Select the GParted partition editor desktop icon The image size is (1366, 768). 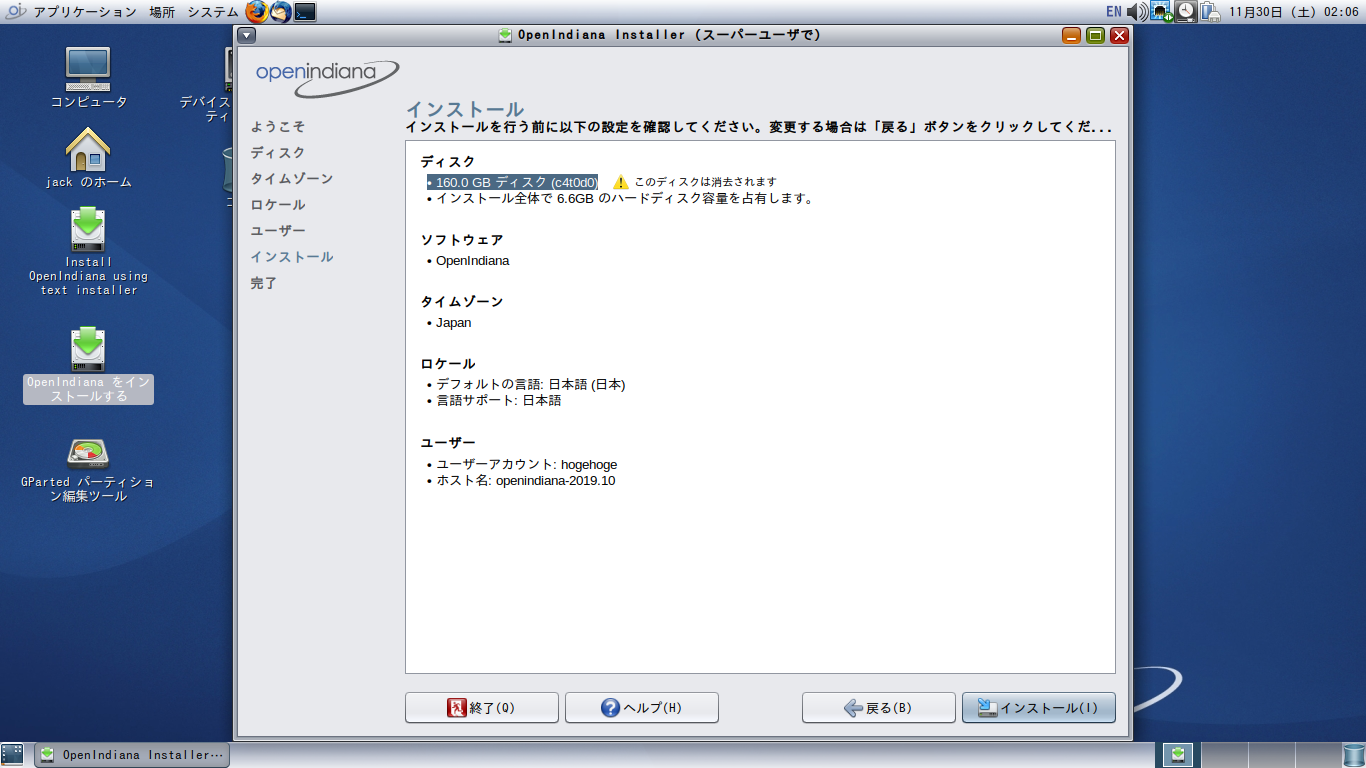click(x=88, y=469)
